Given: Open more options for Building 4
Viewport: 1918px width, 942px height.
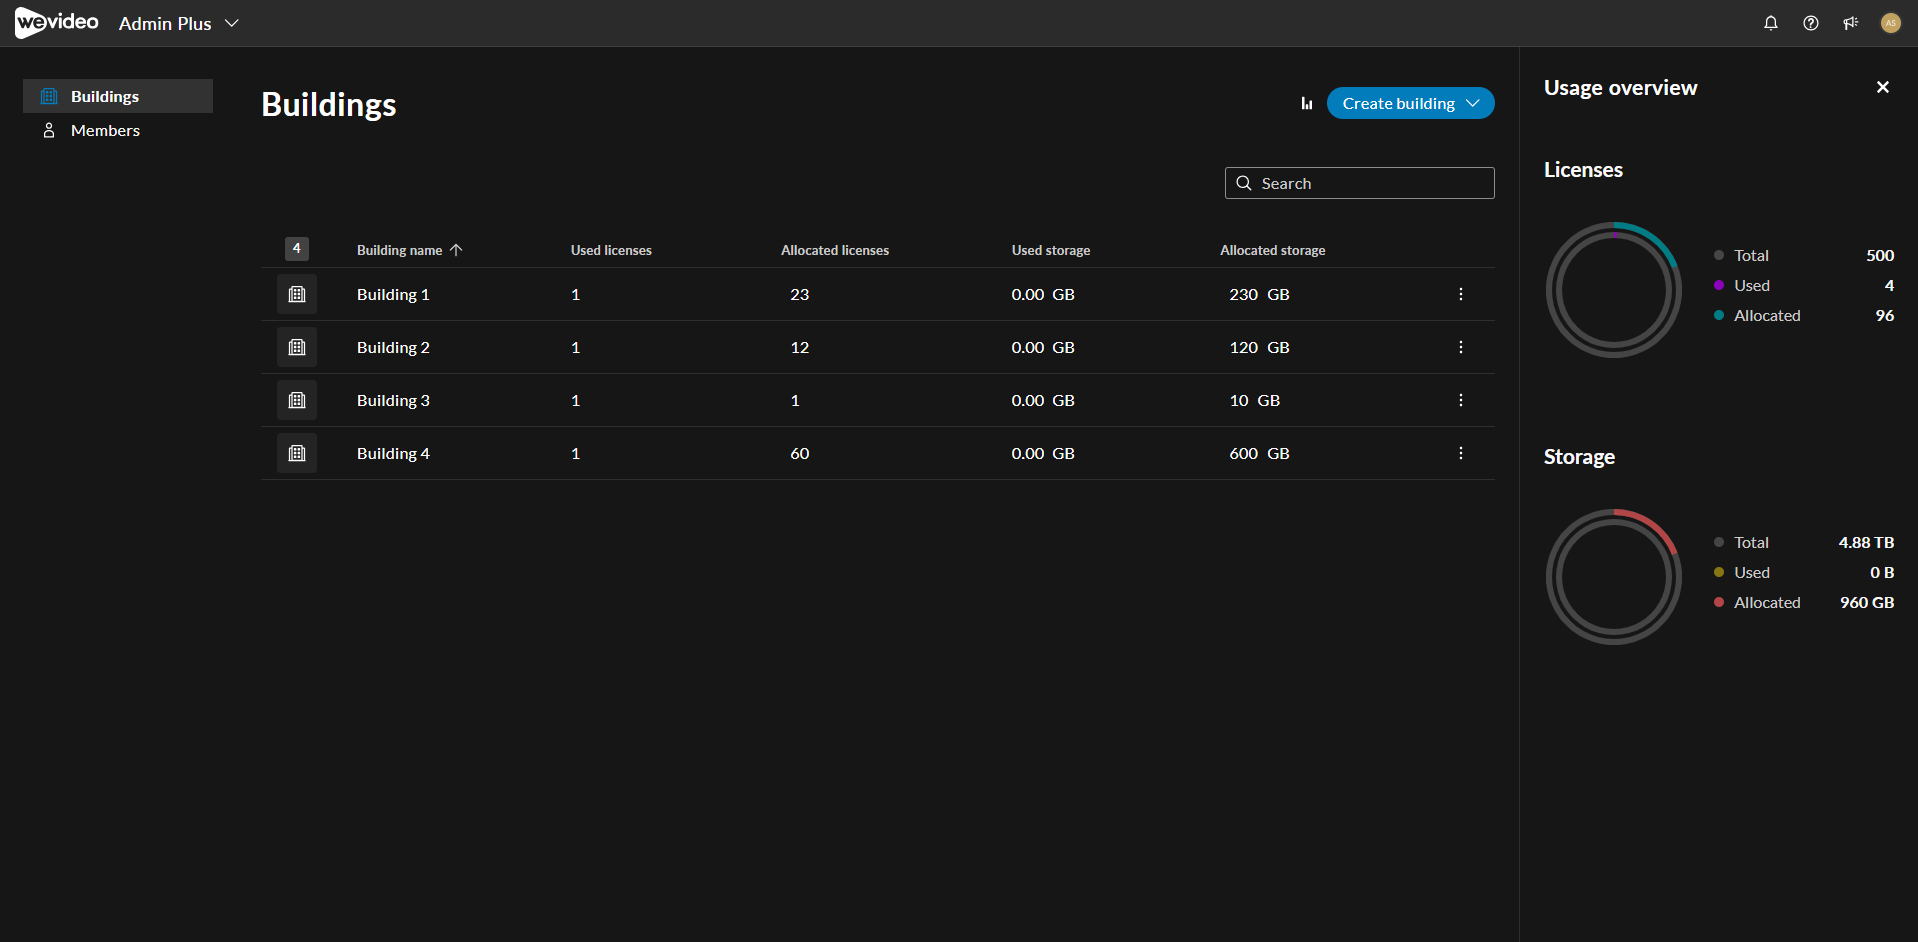Looking at the screenshot, I should [x=1460, y=453].
